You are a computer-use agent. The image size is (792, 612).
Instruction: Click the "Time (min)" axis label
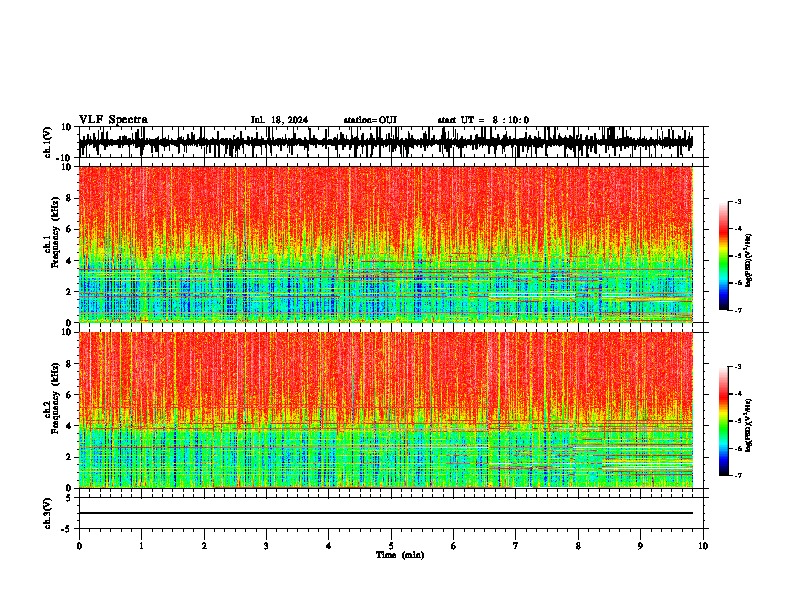pos(400,555)
